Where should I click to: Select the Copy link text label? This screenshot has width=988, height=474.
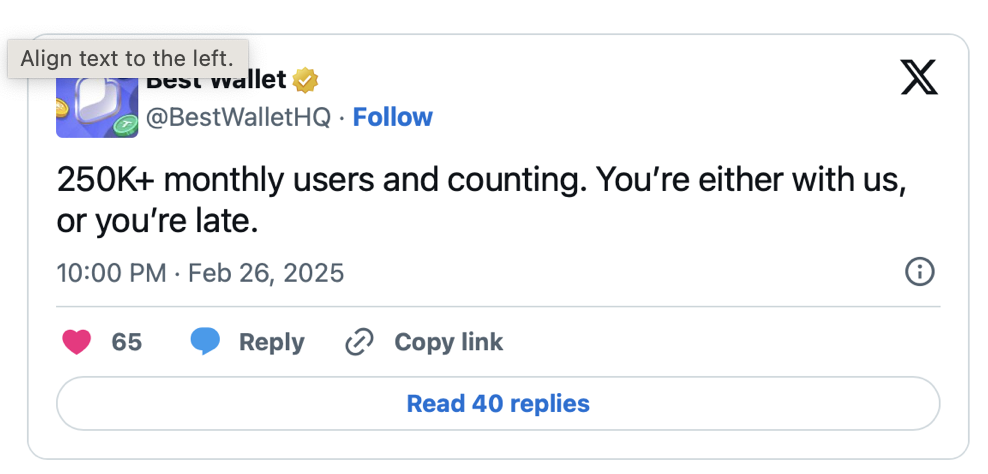pos(449,342)
